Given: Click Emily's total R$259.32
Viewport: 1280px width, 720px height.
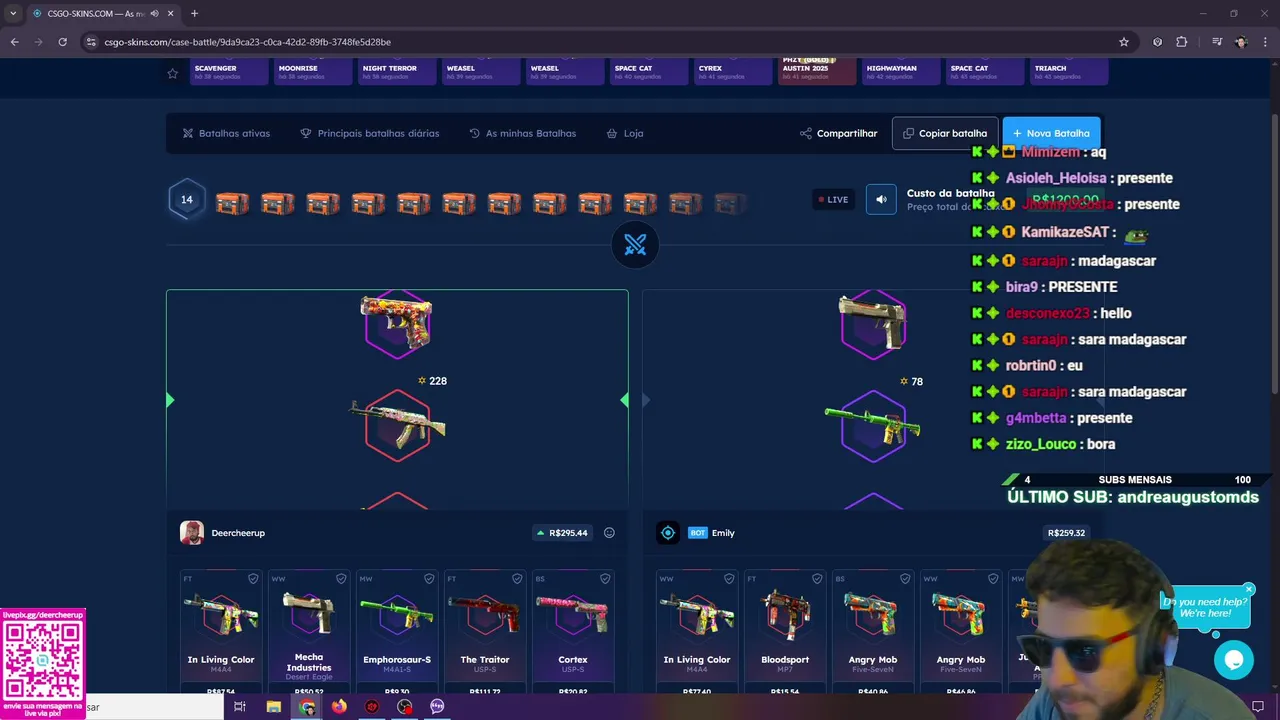Looking at the screenshot, I should pos(1066,533).
